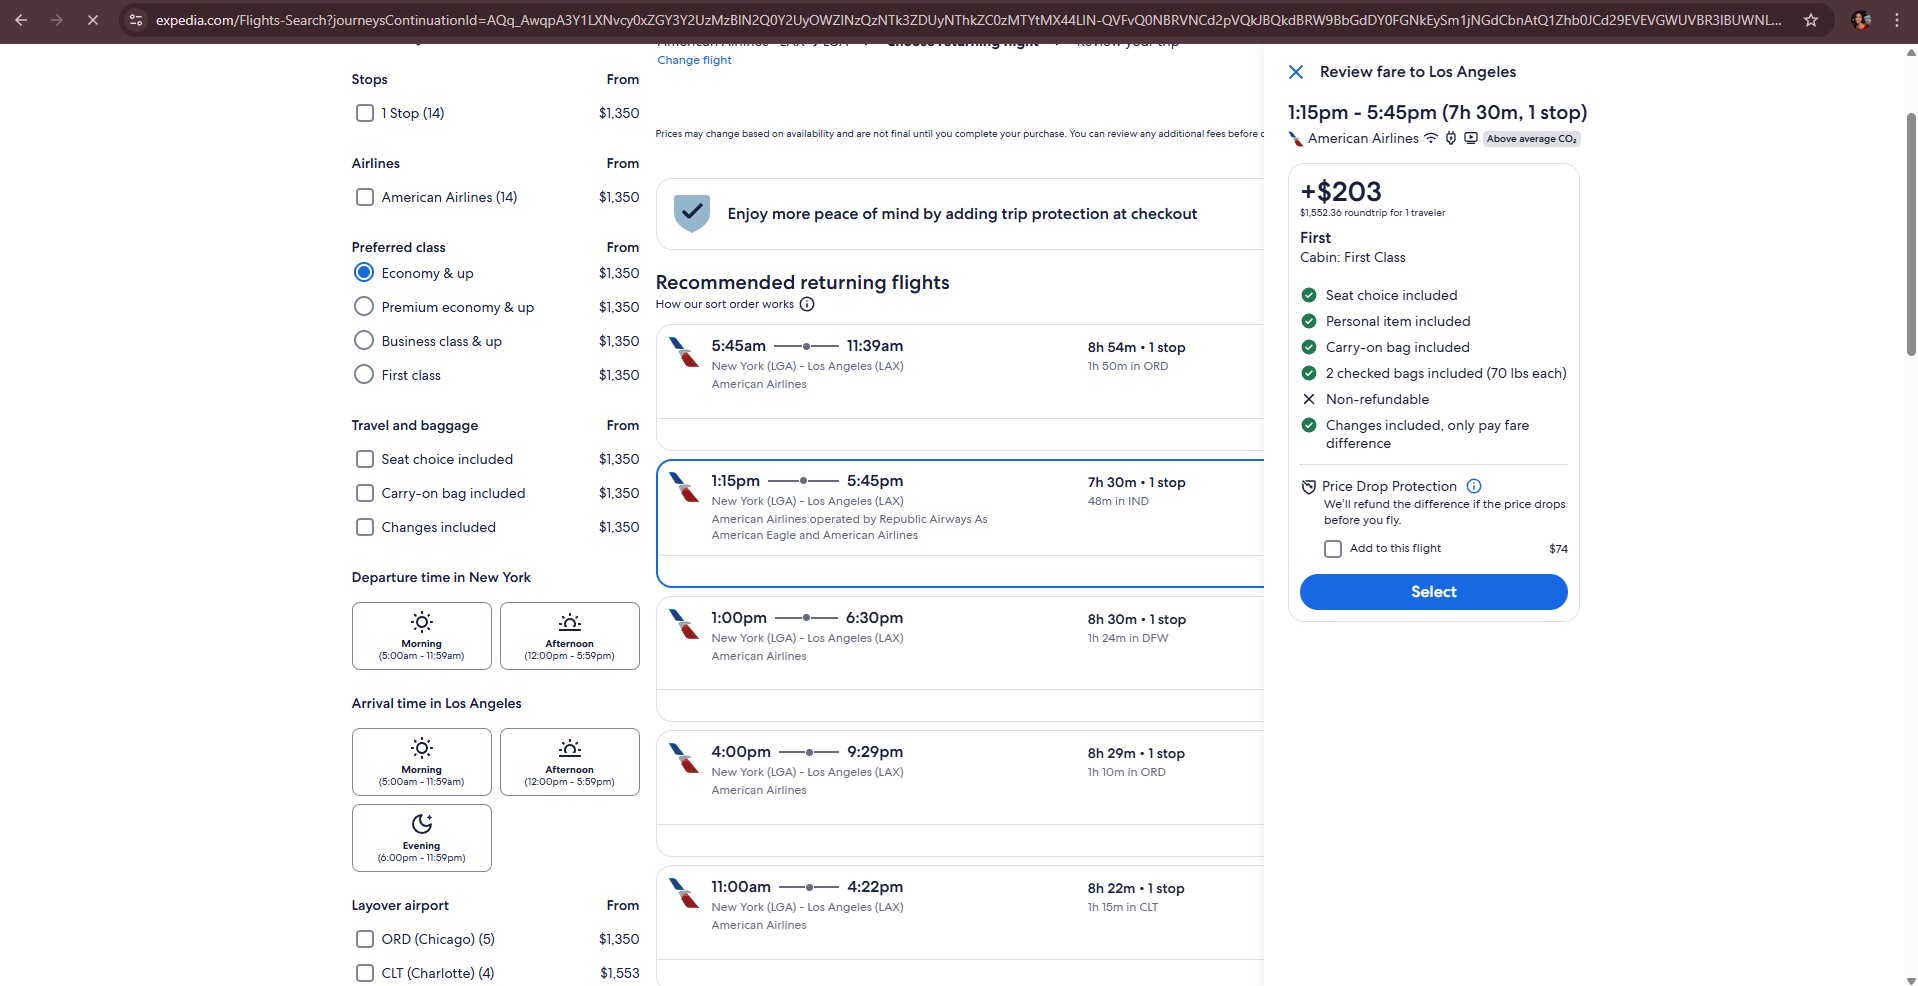Check CLT (Charlotte) layover filter

[365, 973]
